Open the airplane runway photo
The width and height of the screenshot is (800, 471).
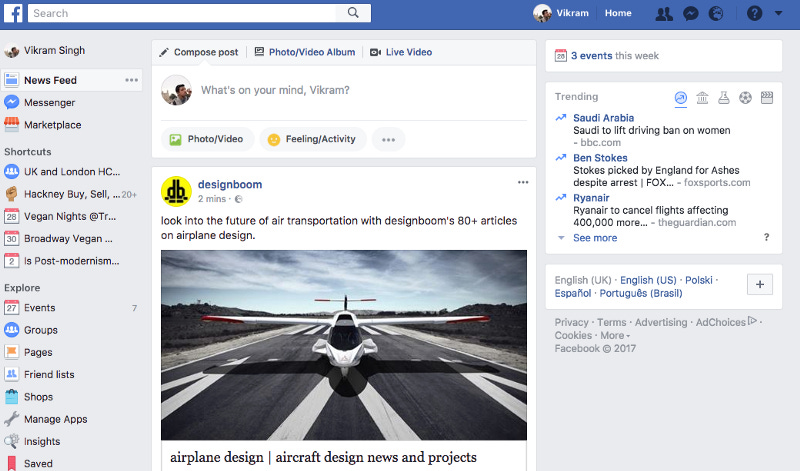[344, 345]
